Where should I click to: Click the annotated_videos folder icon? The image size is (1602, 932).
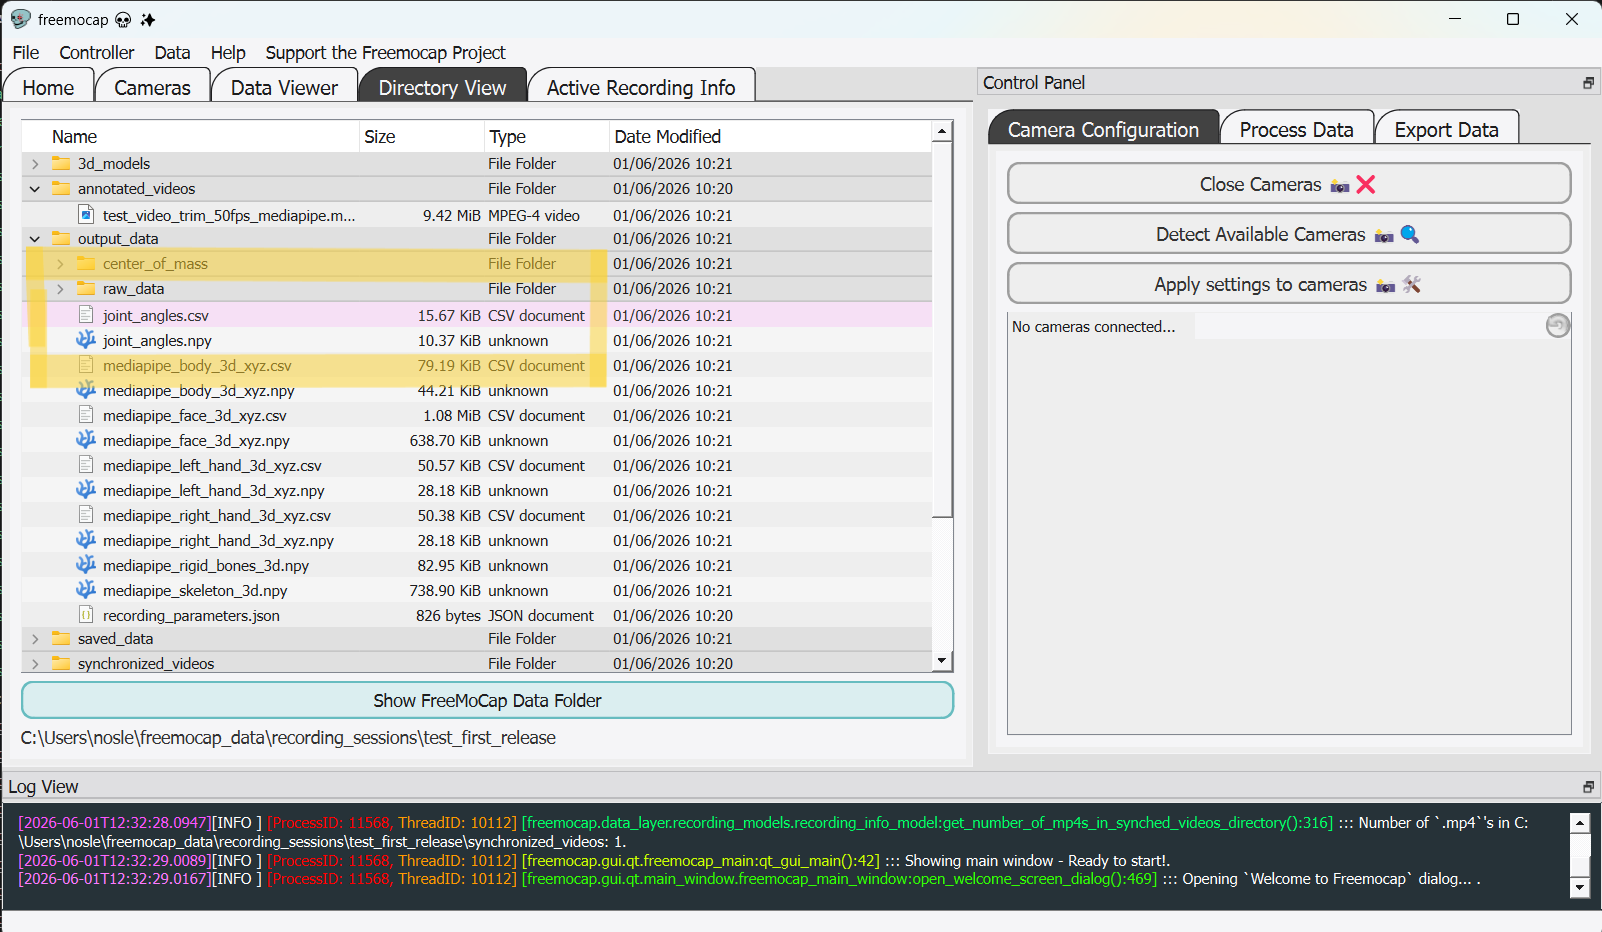61,188
